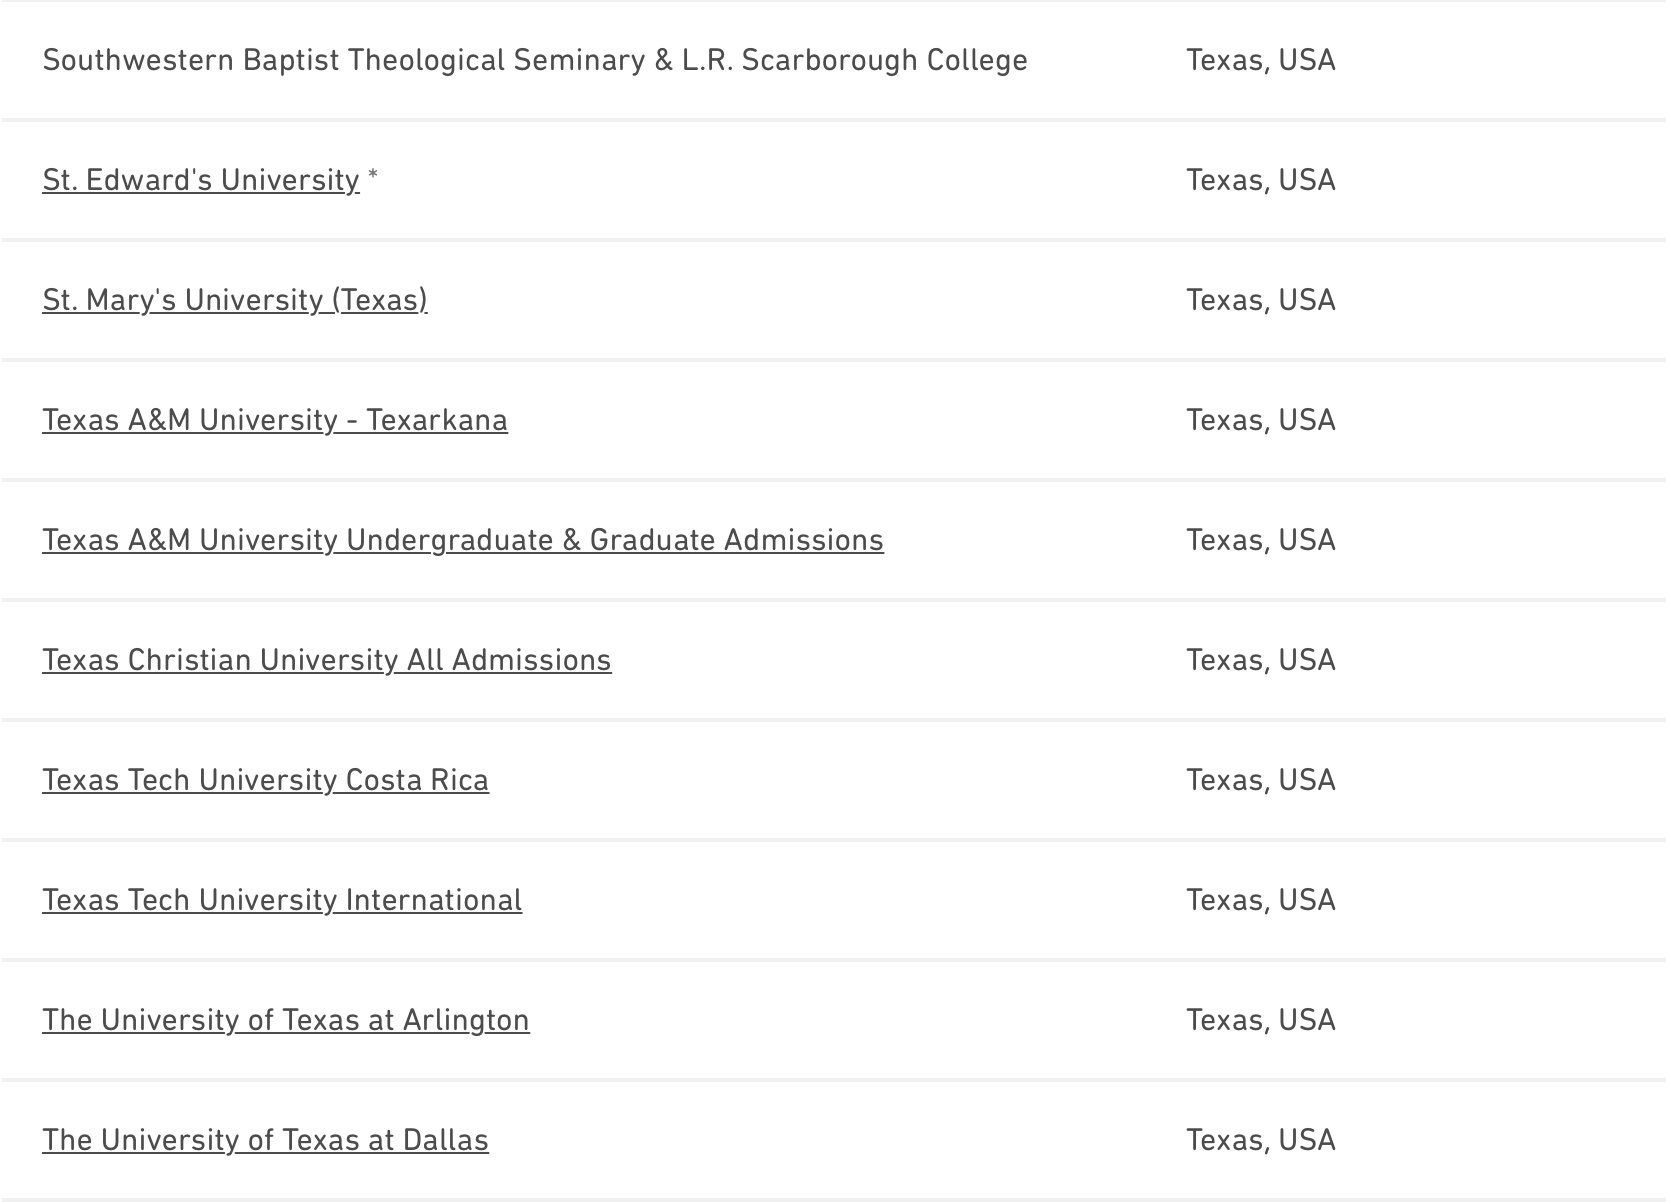This screenshot has width=1670, height=1202.
Task: Click Texas, USA in St. Mary's row
Action: click(x=1260, y=300)
